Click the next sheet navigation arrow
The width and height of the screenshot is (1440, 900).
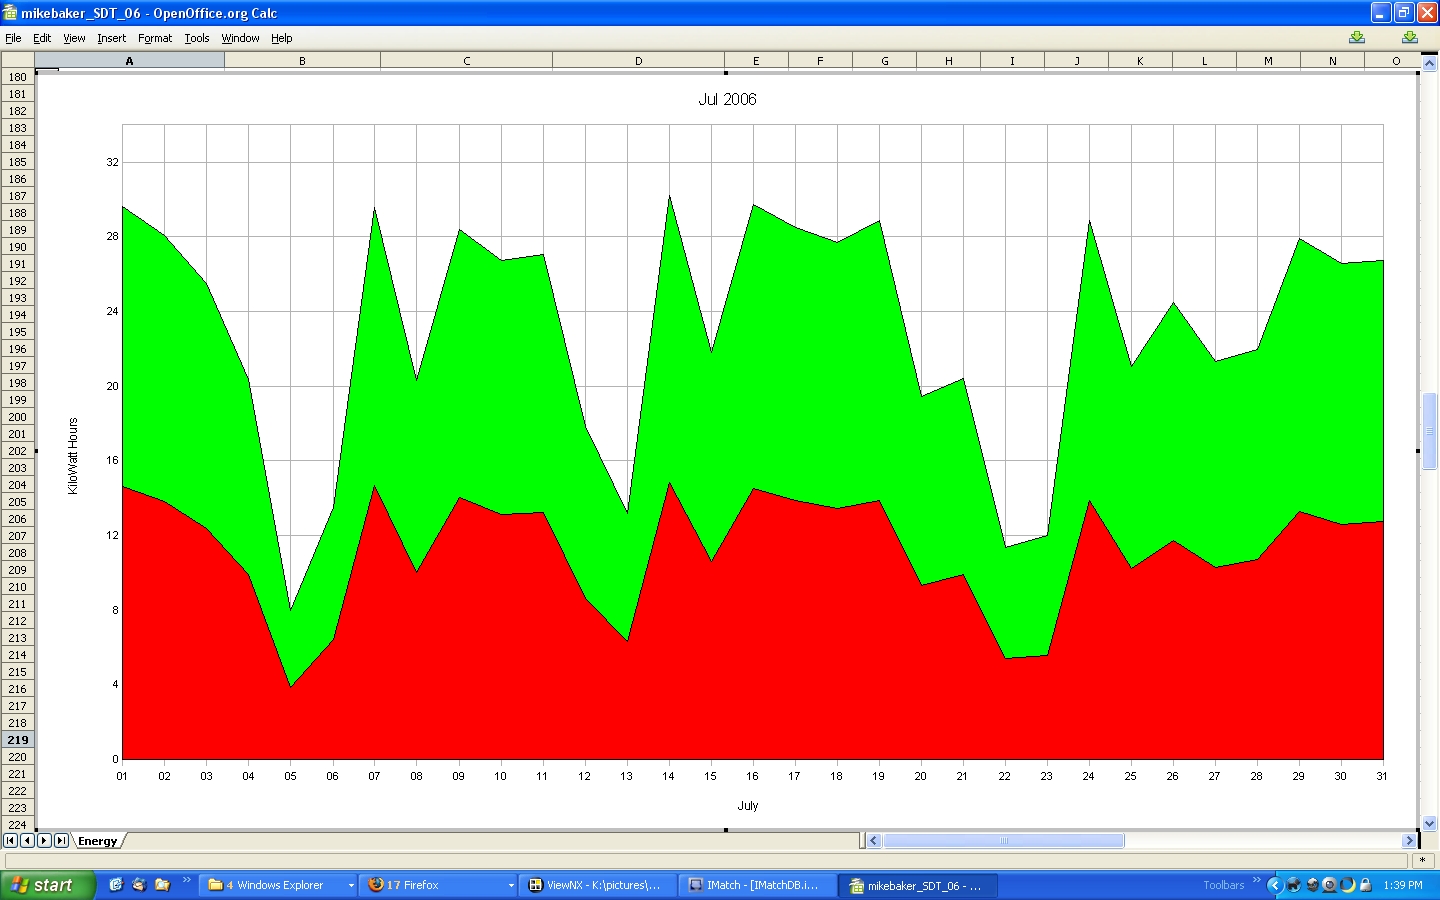(x=44, y=841)
